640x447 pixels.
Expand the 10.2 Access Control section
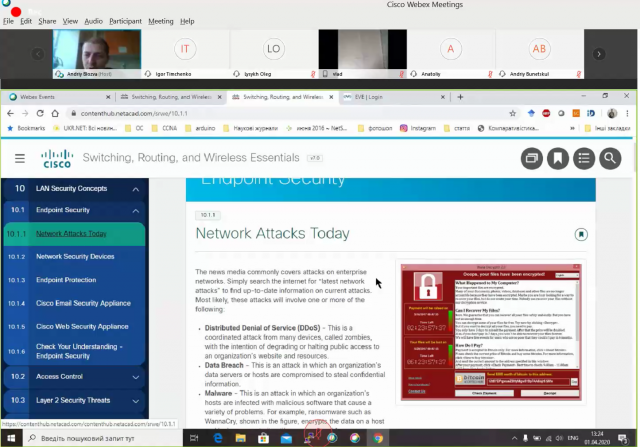pos(136,377)
